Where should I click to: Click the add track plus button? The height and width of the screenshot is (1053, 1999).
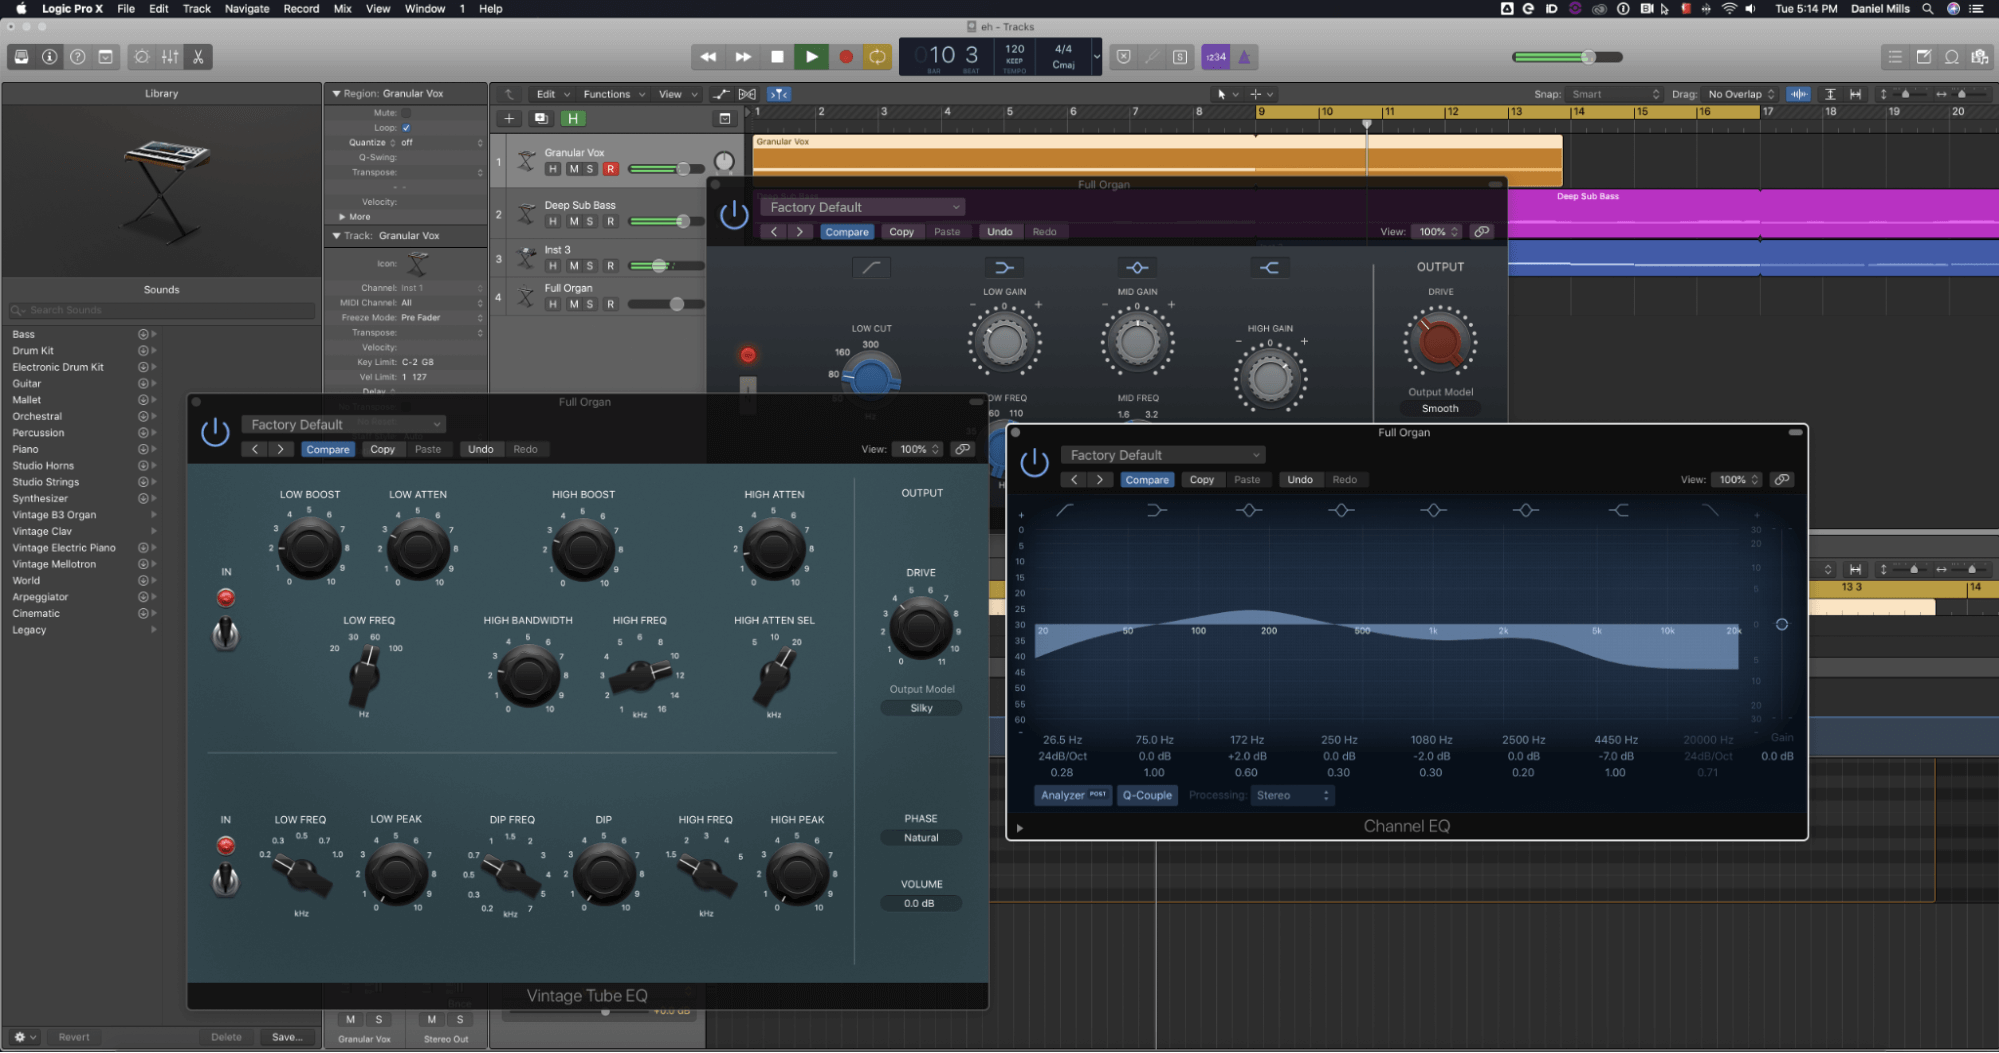509,118
